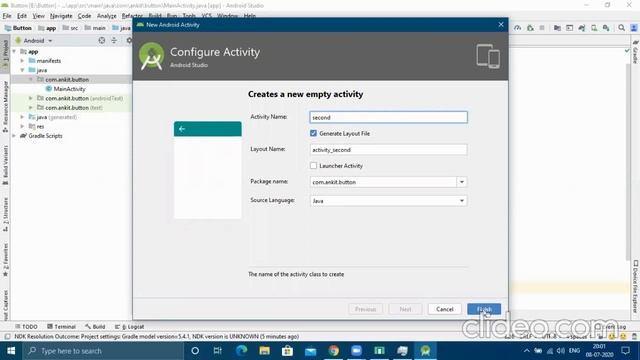
Task: Open the SDK Manager icon
Action: point(606,28)
